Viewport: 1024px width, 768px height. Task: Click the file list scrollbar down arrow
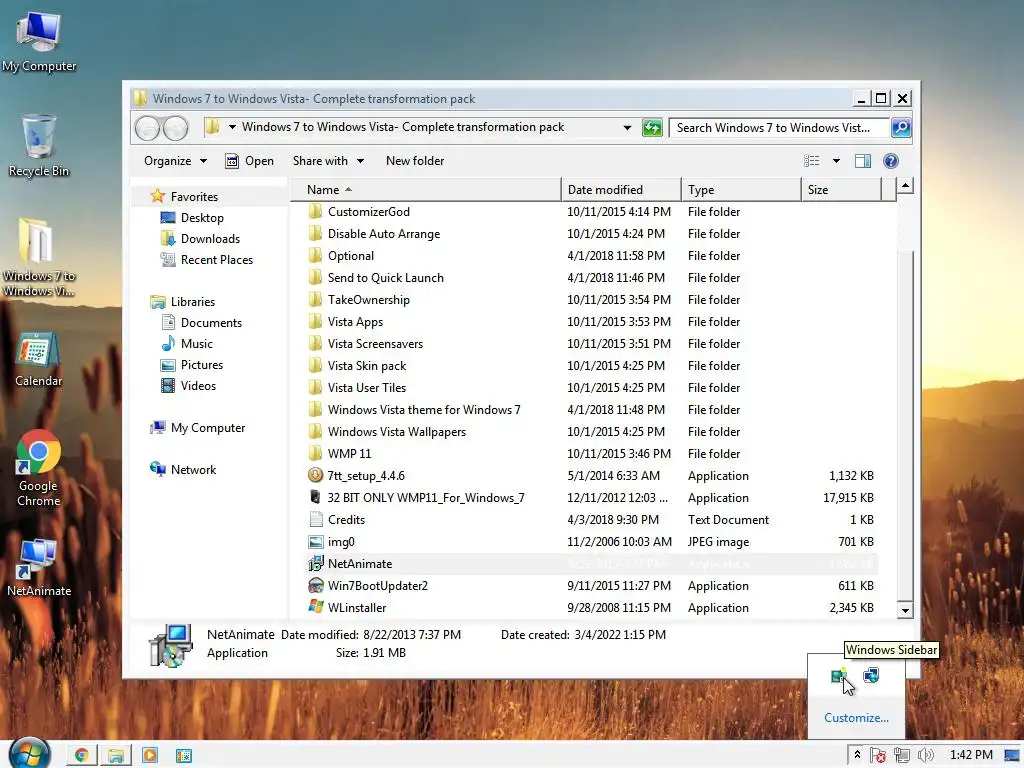904,611
